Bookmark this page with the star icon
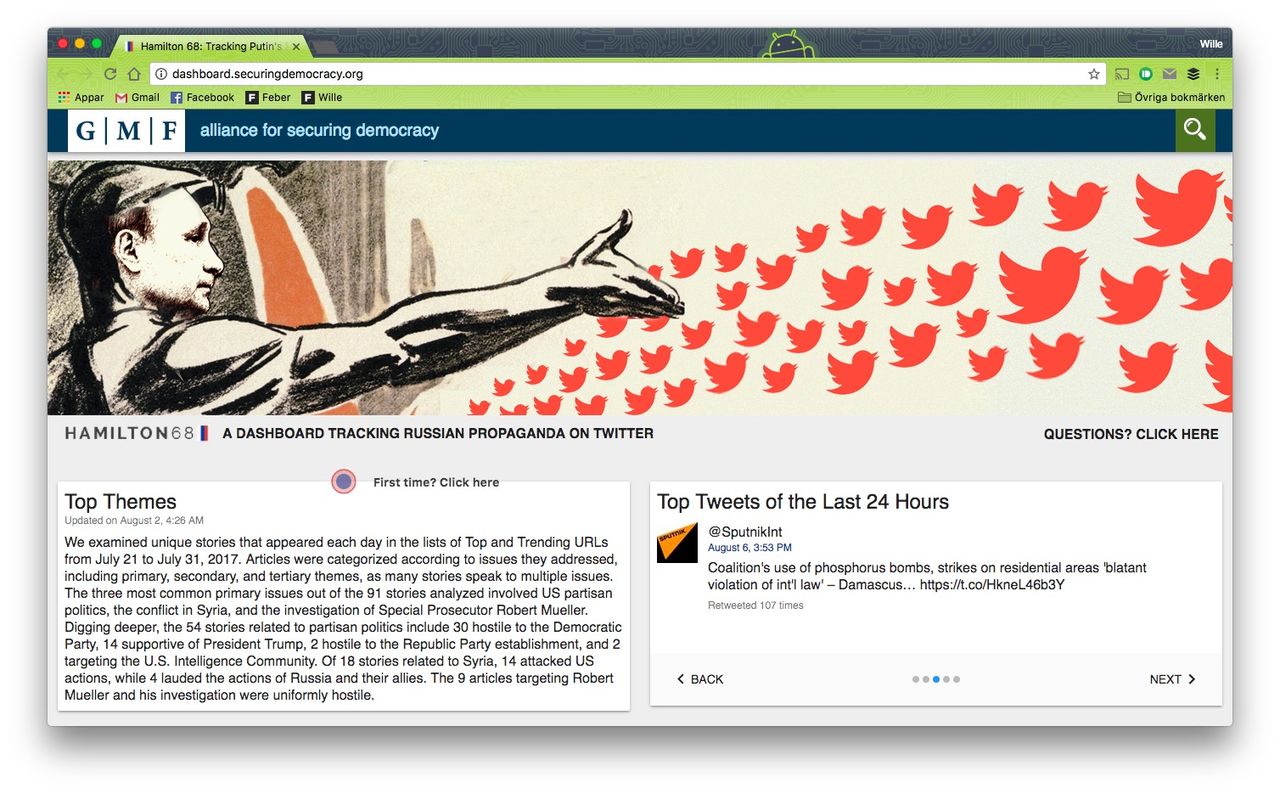 click(x=1094, y=74)
